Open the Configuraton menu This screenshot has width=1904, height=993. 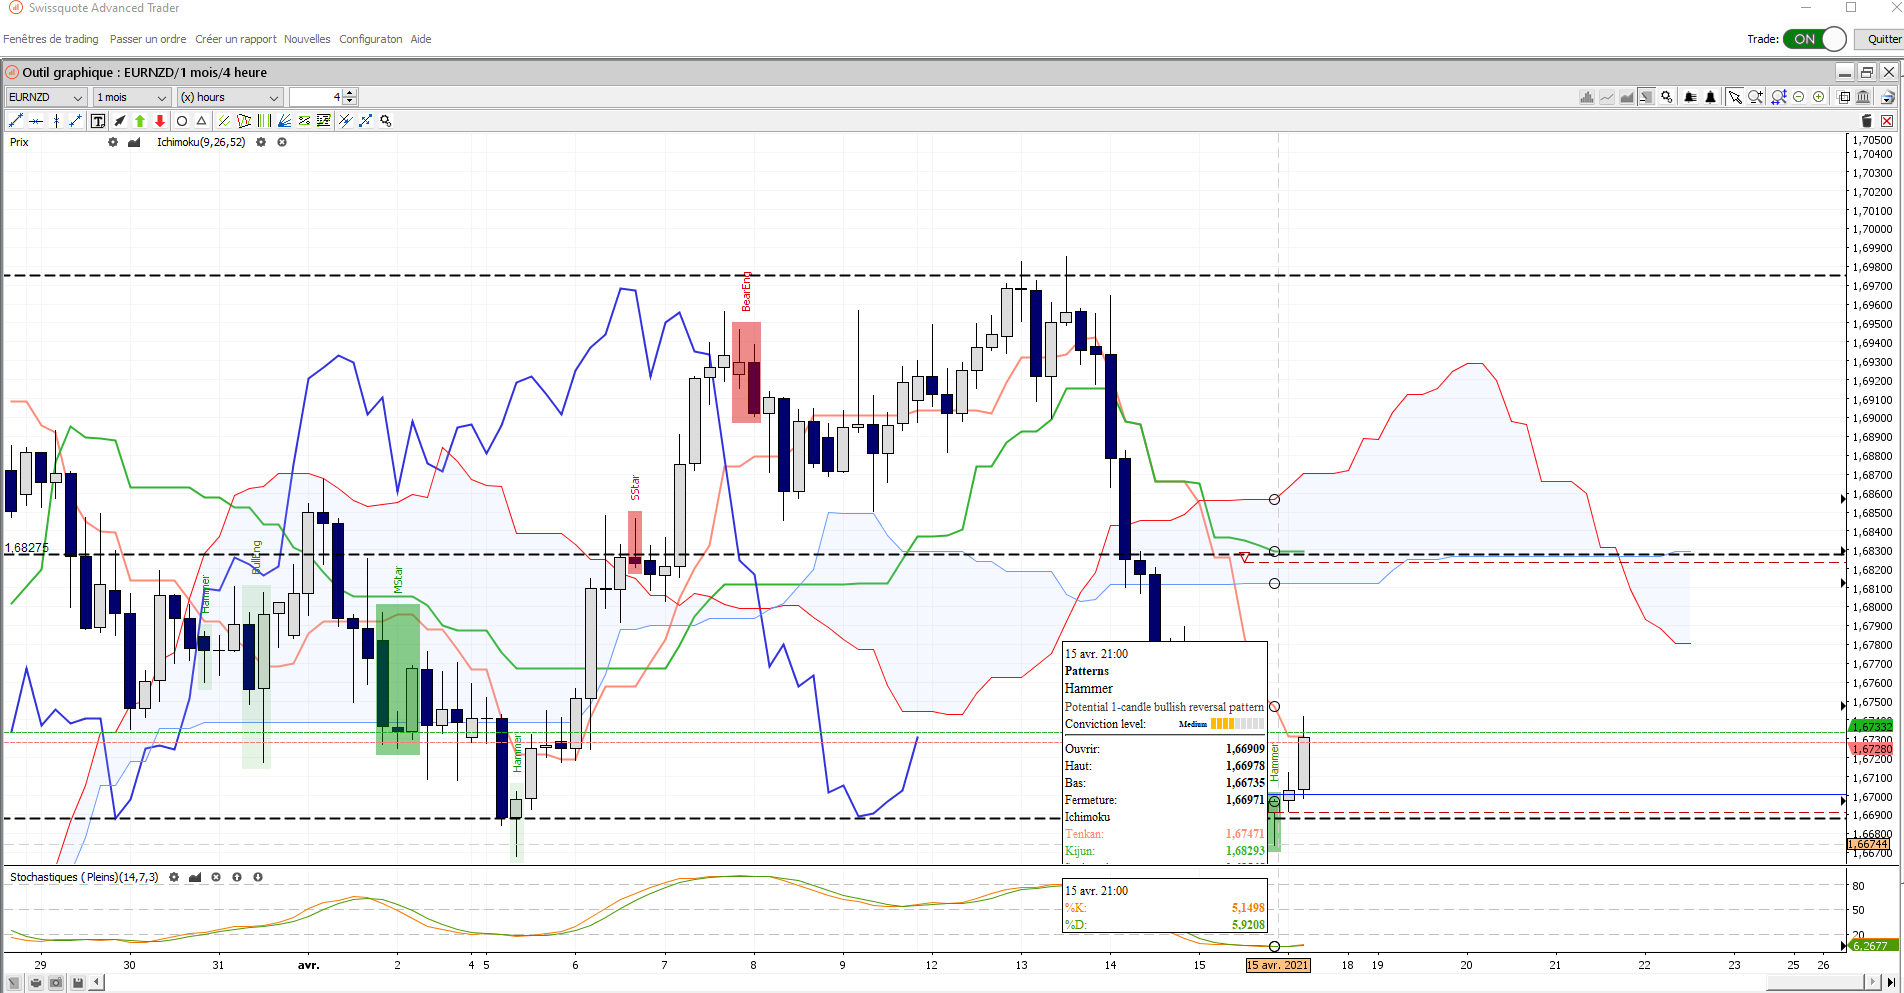click(x=371, y=39)
